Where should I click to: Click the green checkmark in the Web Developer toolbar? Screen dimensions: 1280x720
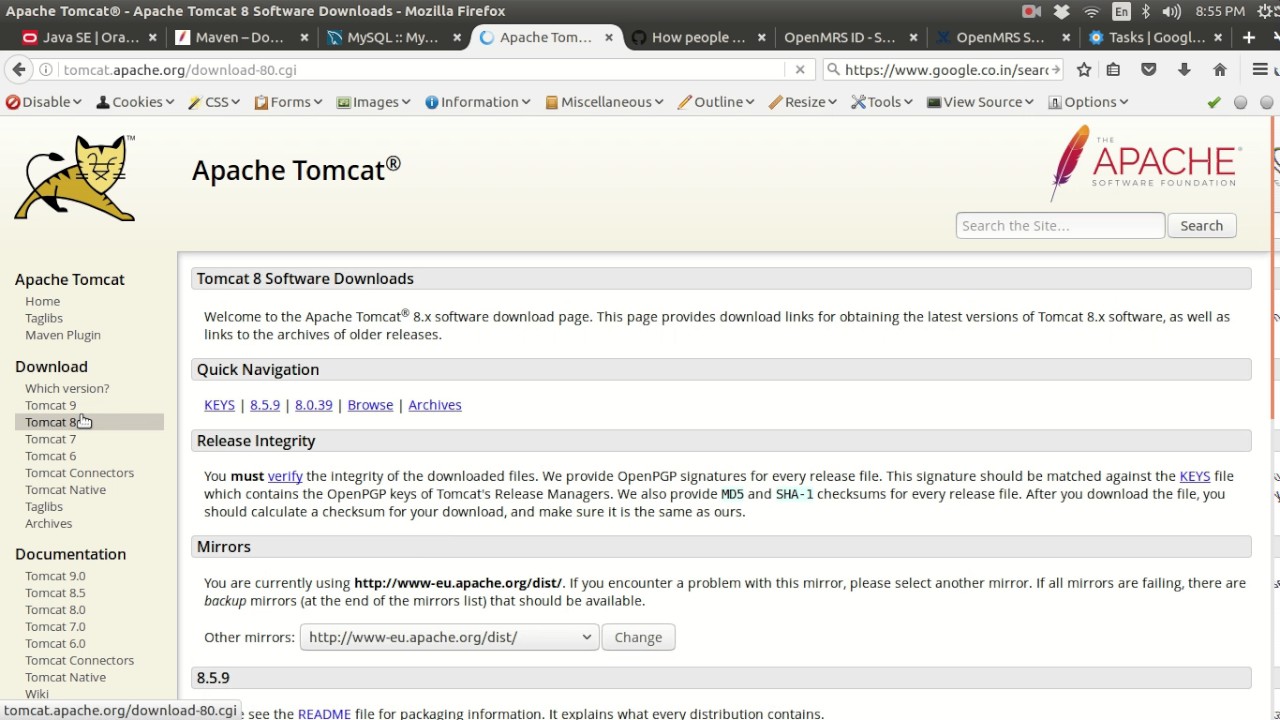pos(1214,102)
